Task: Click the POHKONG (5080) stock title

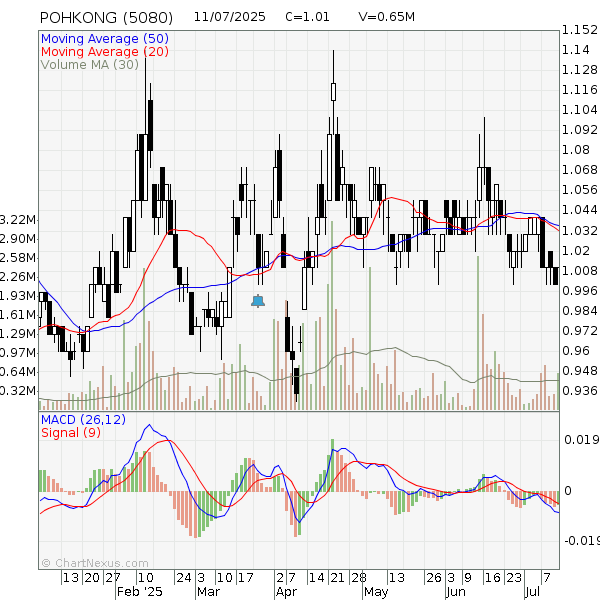Action: pos(106,18)
